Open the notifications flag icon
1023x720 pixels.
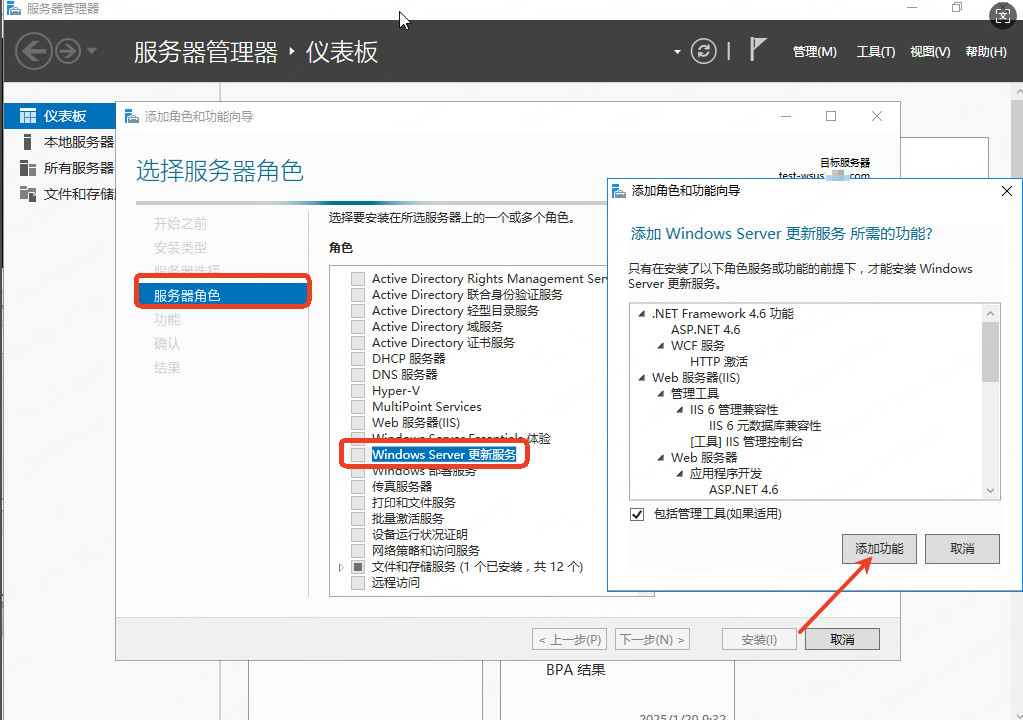point(757,49)
